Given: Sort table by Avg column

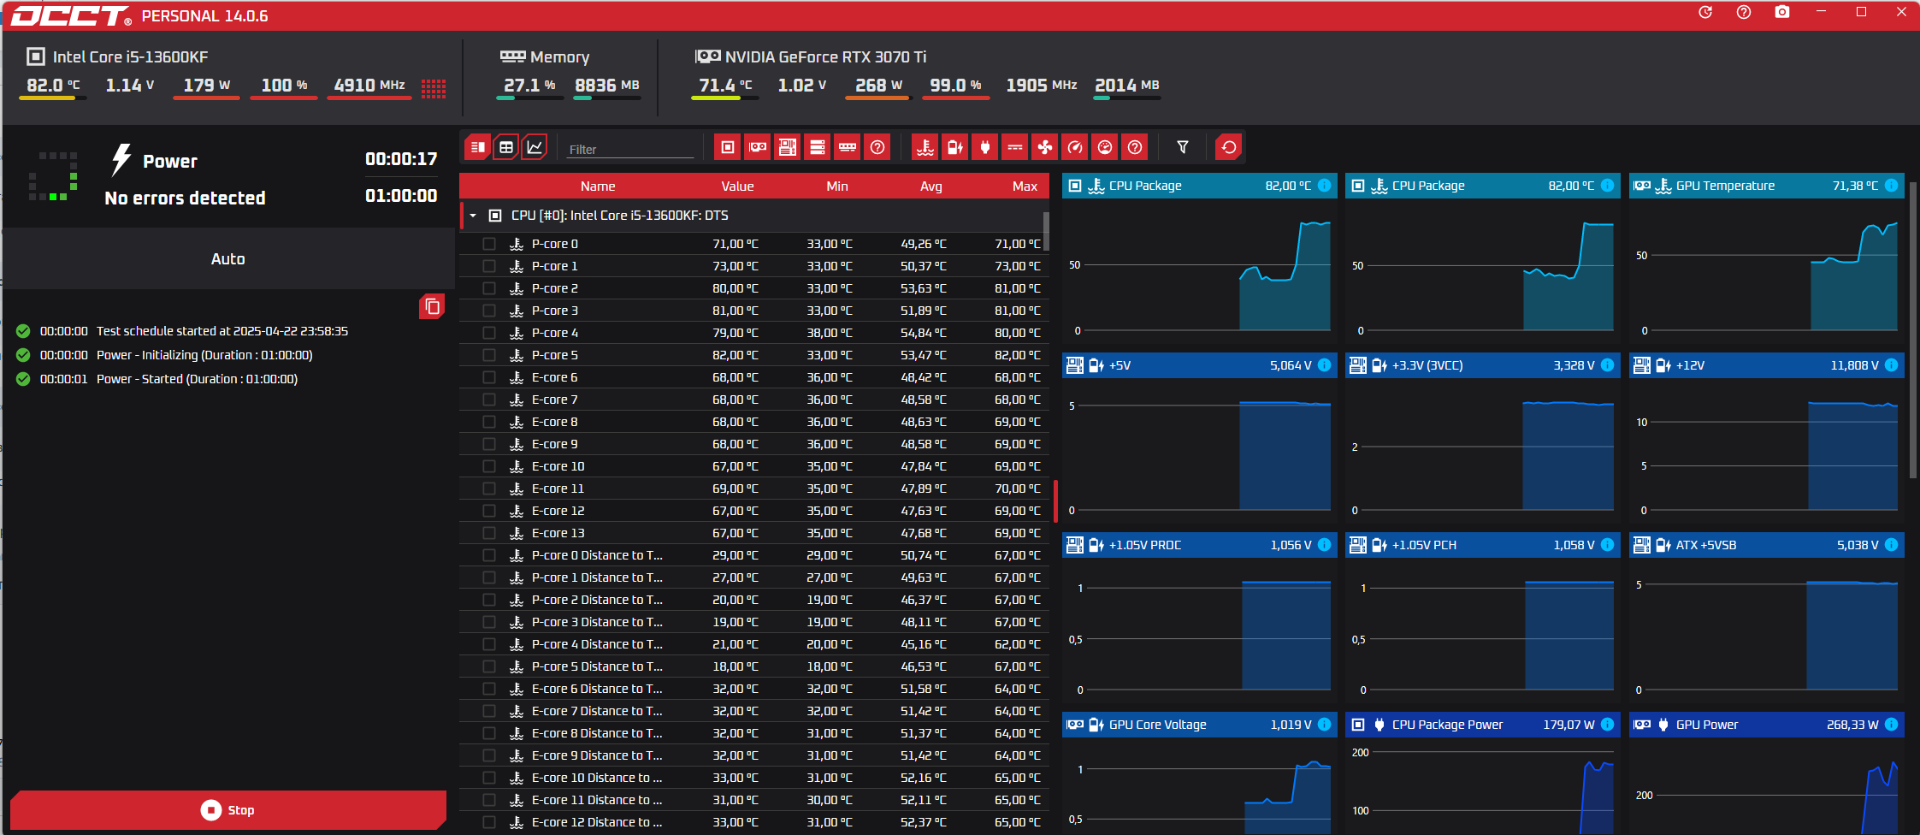Looking at the screenshot, I should tap(931, 187).
